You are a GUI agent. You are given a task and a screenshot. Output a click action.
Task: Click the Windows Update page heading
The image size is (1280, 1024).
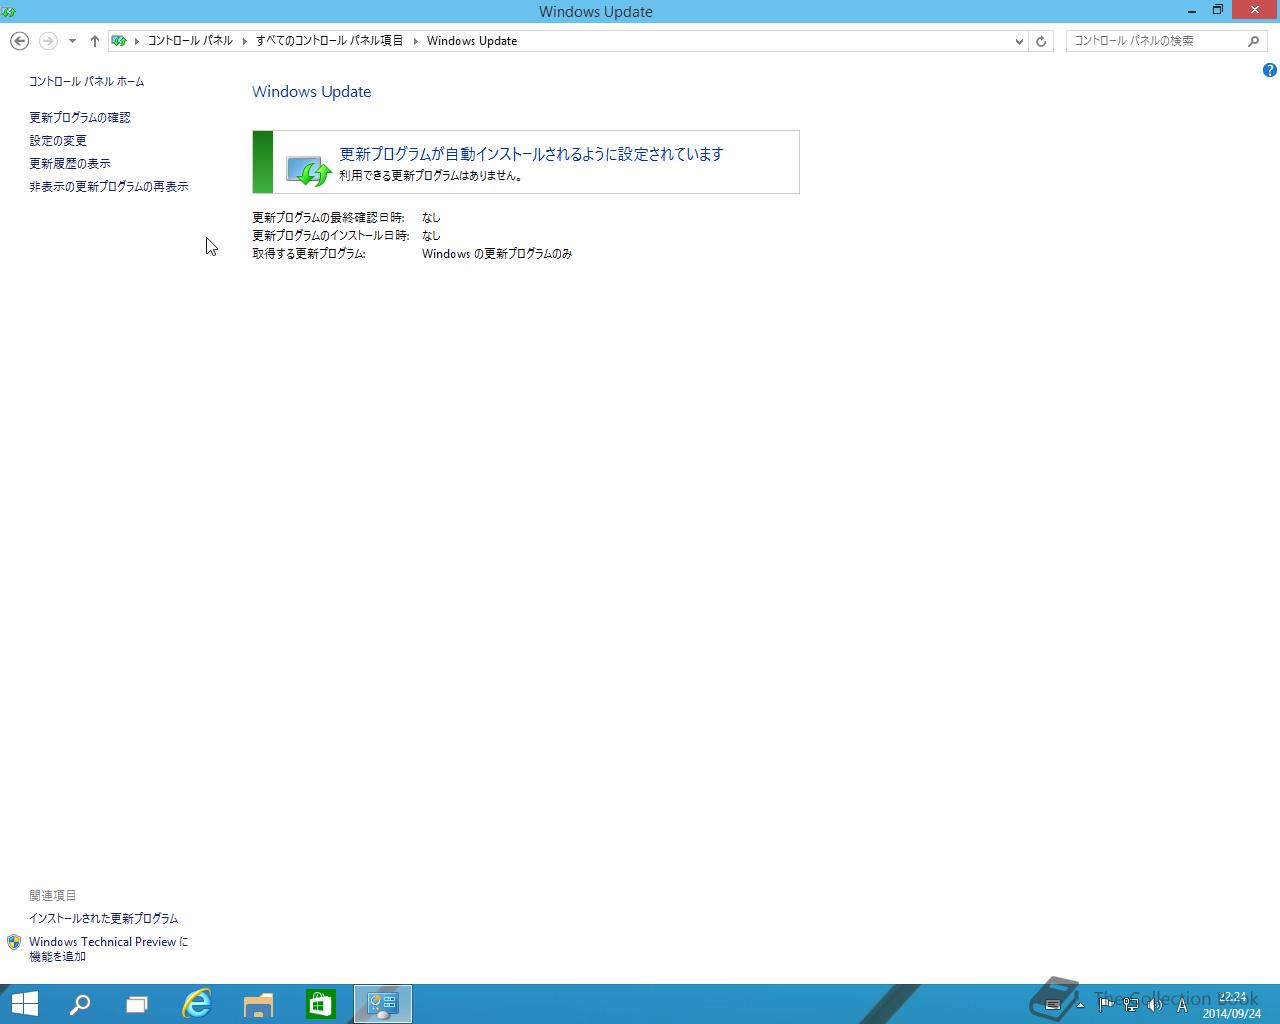coord(312,92)
